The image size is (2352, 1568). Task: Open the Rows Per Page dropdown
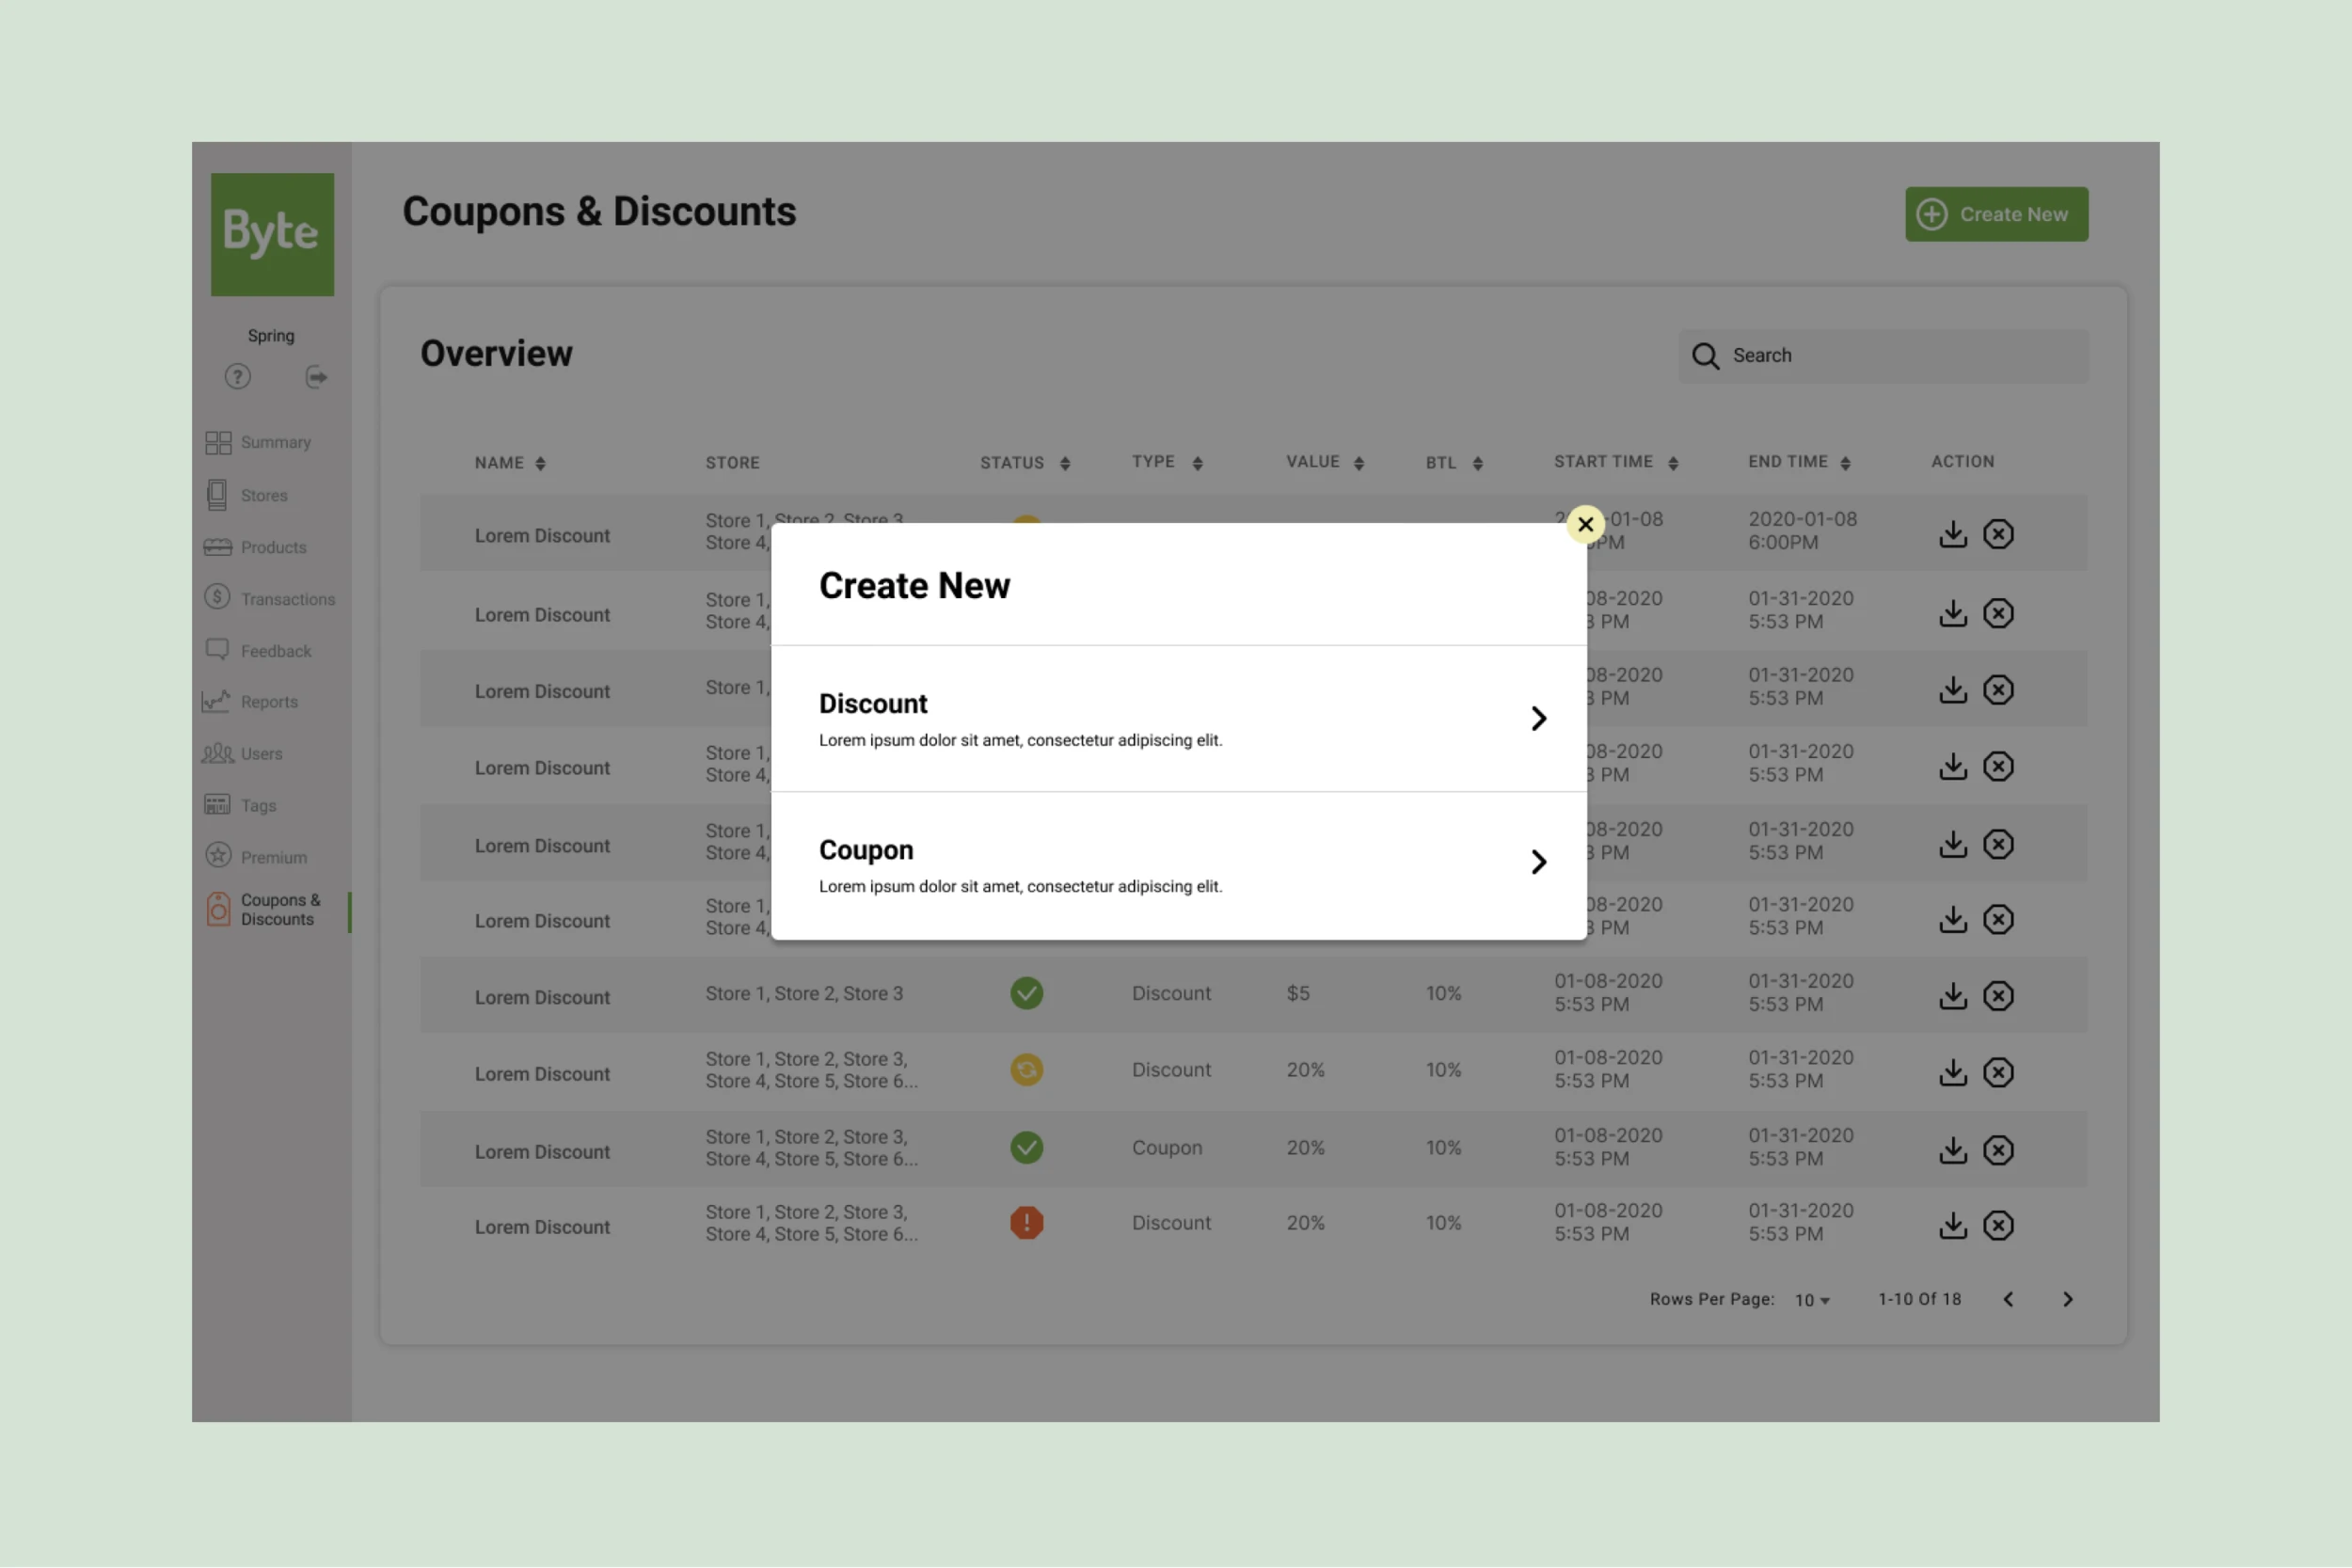point(1811,1300)
